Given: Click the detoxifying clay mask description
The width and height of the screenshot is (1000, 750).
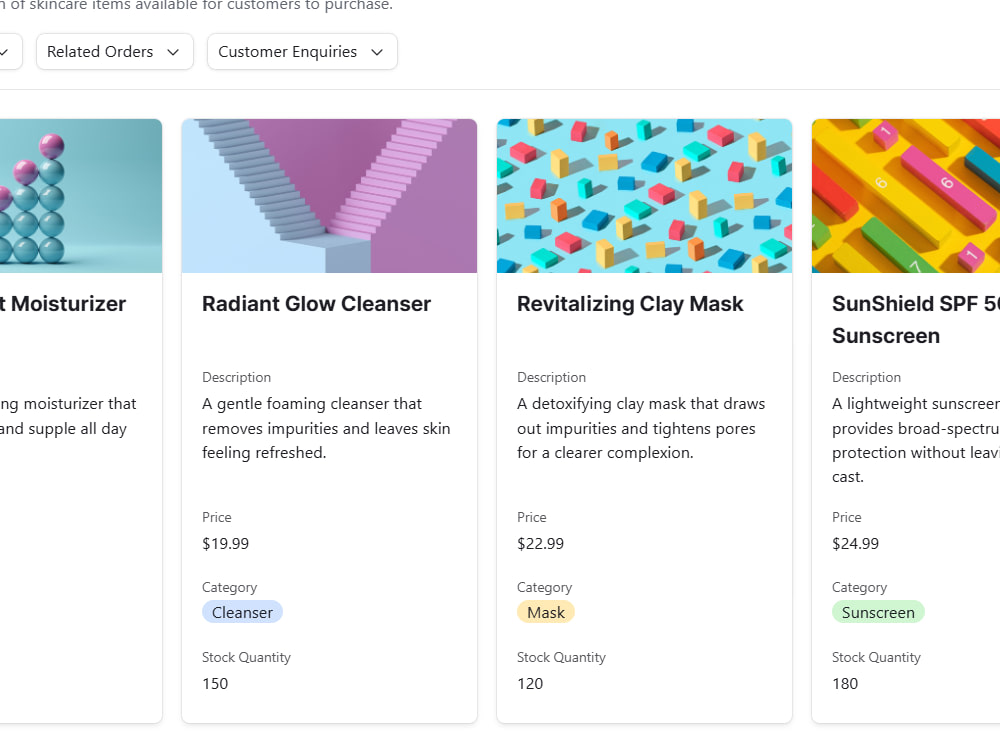Looking at the screenshot, I should point(641,428).
